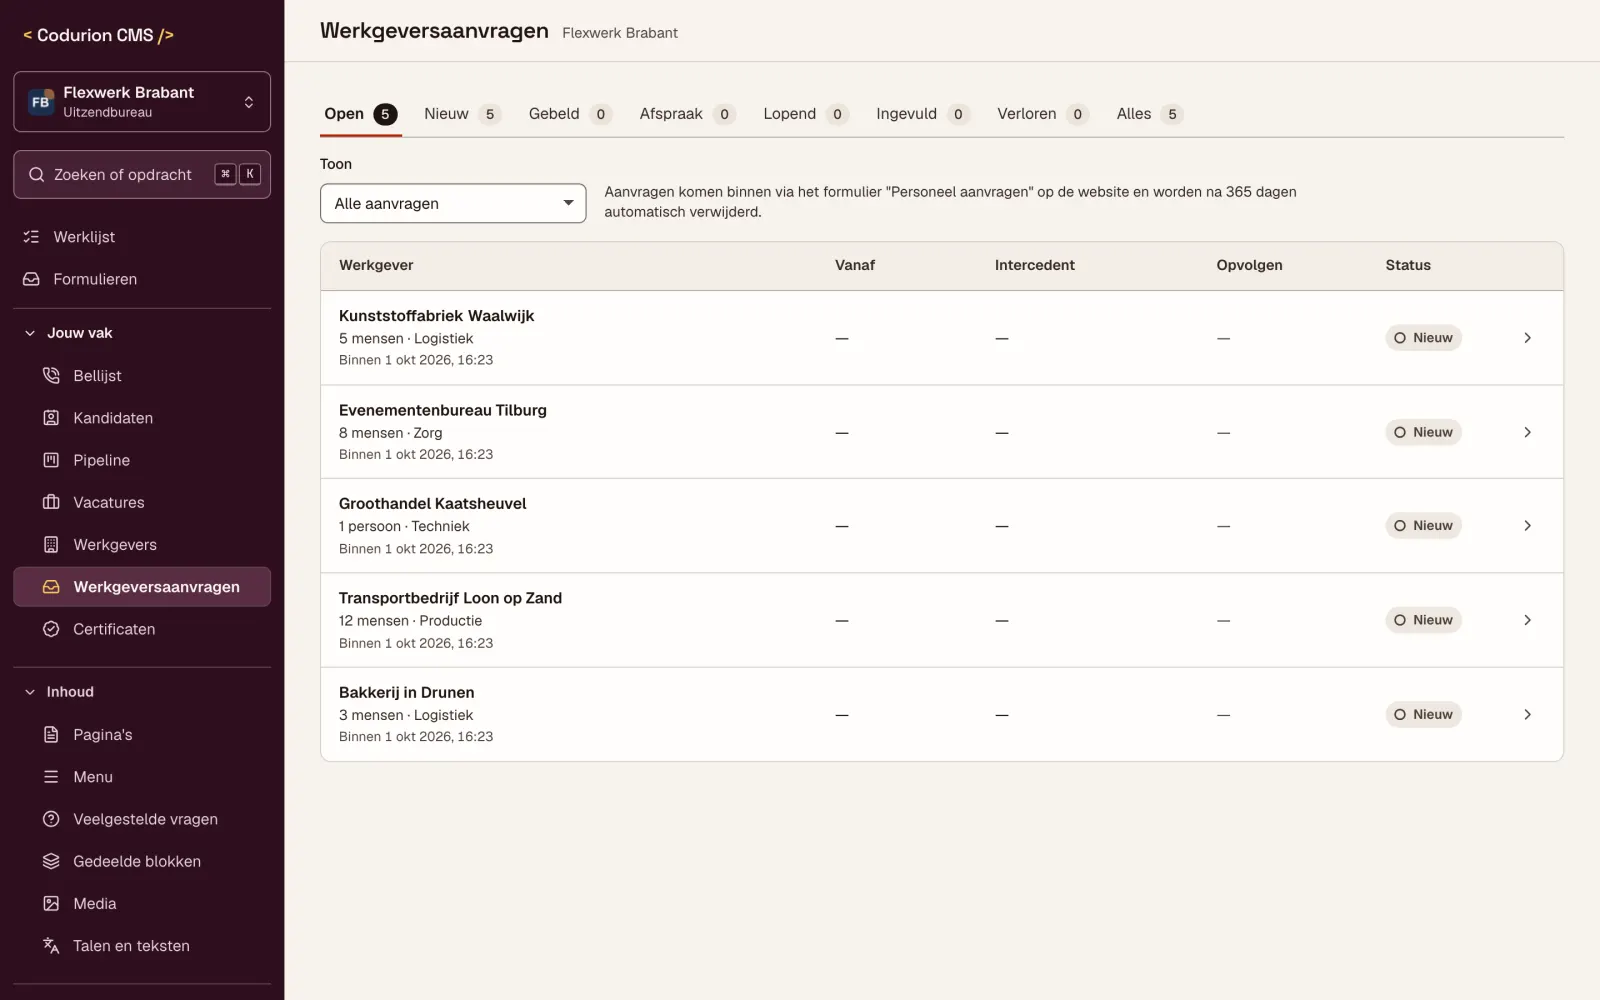Click the Media image icon
Screen dimensions: 1600x1000
pos(51,903)
